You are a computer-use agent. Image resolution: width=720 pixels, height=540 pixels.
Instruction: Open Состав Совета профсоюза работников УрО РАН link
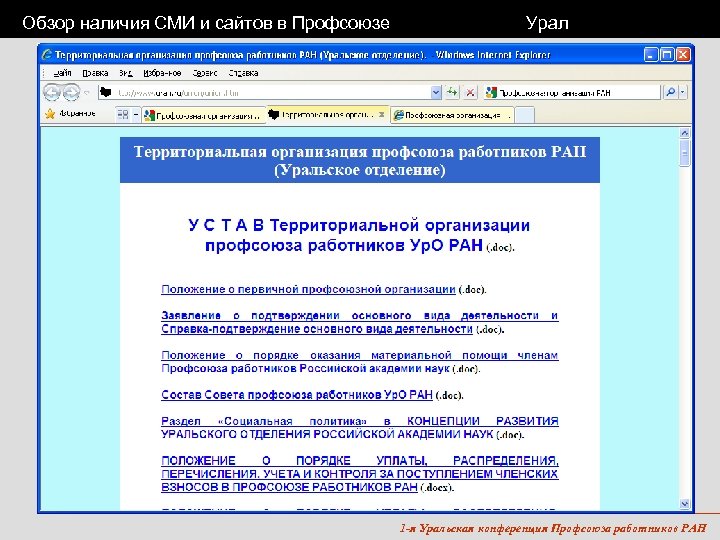pos(297,395)
